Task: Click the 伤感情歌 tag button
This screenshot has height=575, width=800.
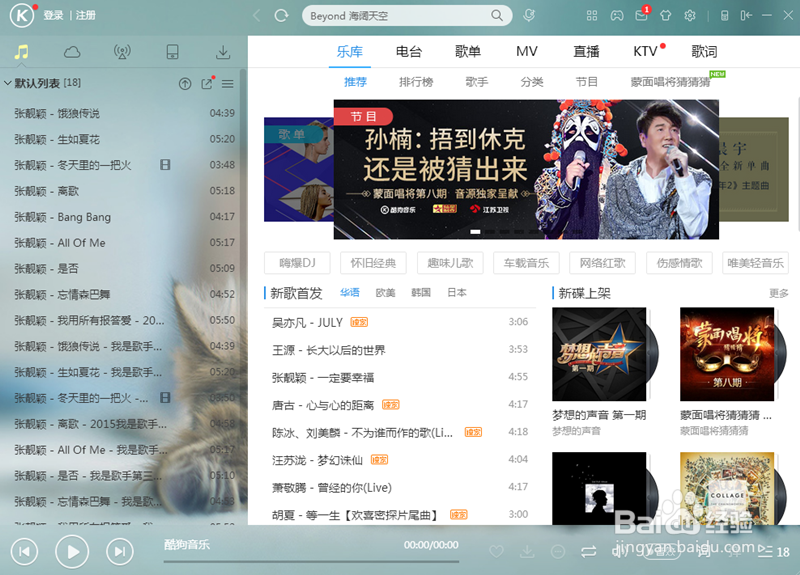Action: [679, 263]
